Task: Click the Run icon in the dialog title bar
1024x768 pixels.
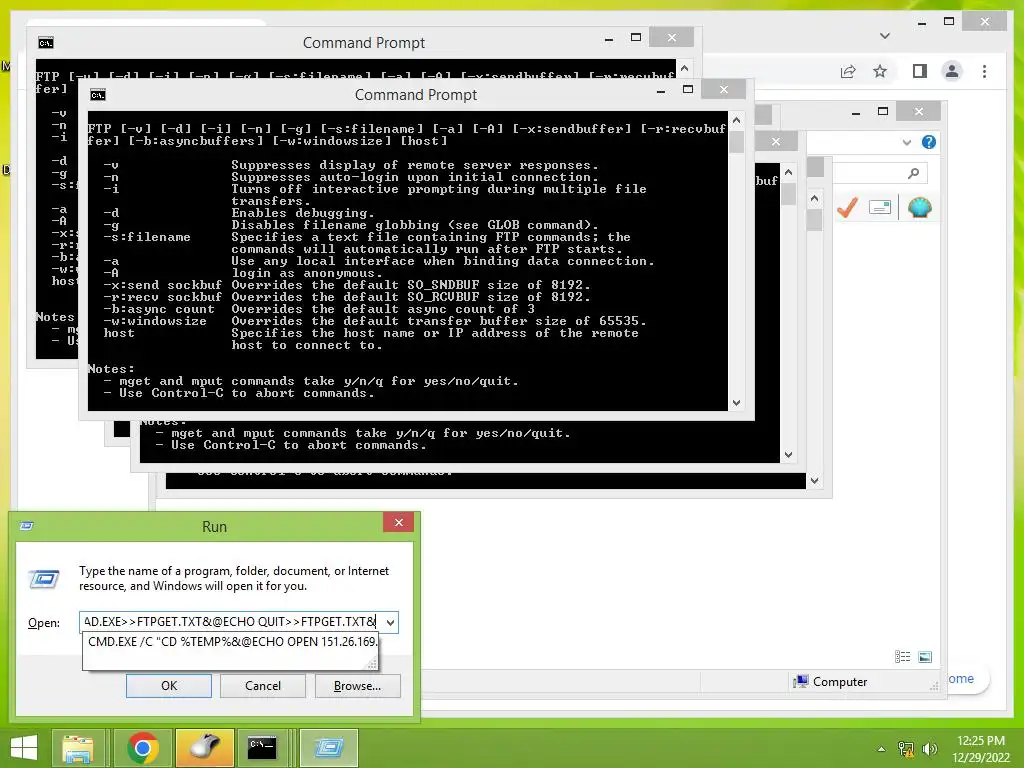Action: 27,526
